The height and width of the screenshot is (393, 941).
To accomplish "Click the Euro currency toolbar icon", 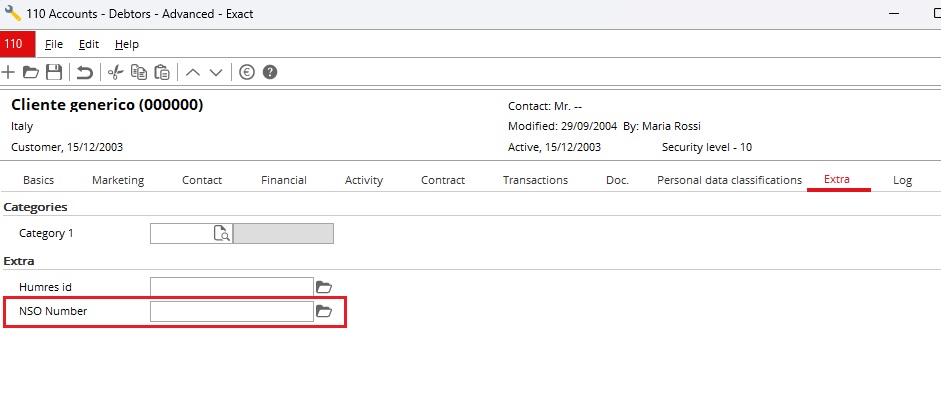I will click(x=247, y=73).
